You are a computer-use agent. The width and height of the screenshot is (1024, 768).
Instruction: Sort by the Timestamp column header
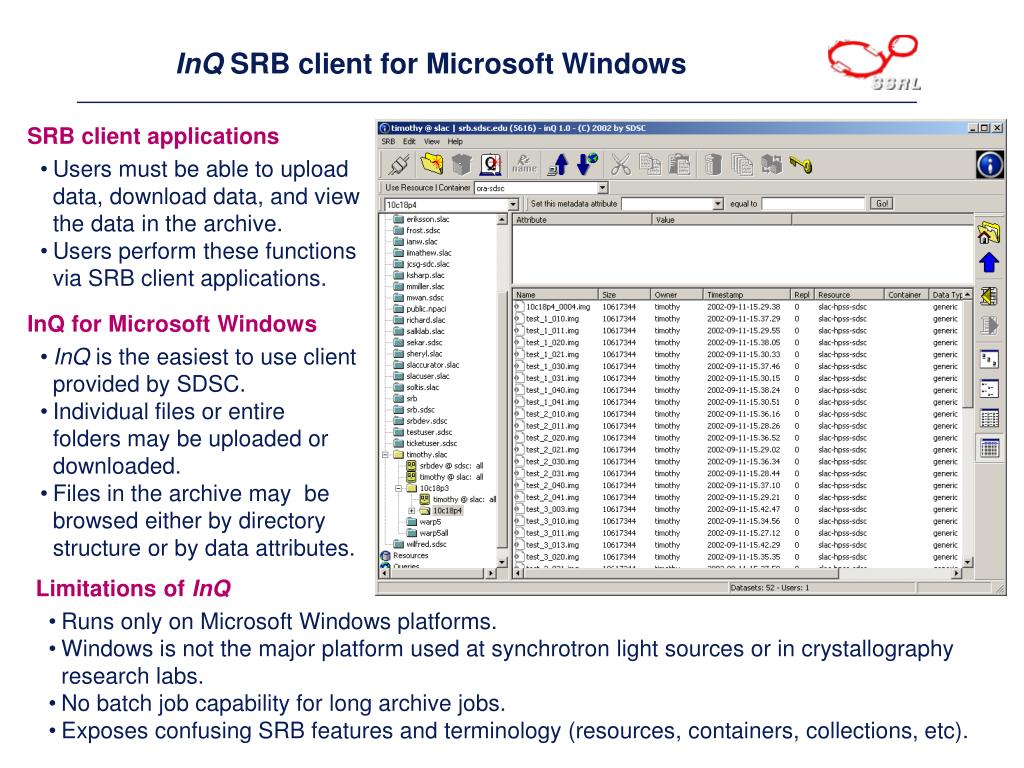[746, 295]
